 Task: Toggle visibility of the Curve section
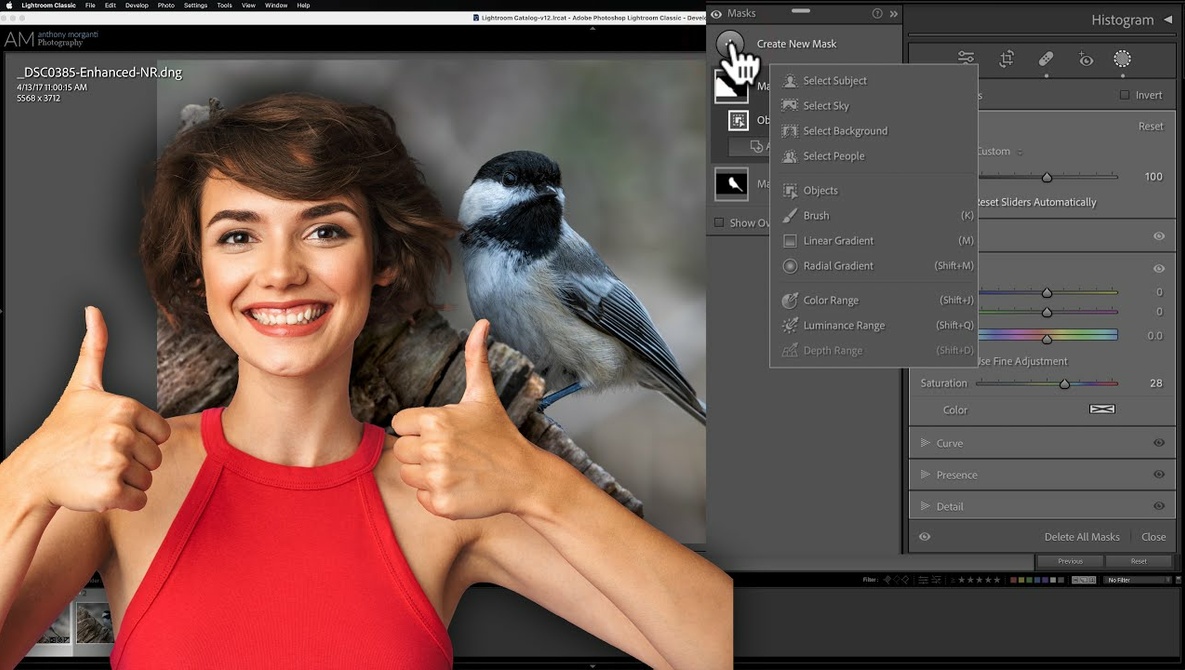click(x=1159, y=442)
